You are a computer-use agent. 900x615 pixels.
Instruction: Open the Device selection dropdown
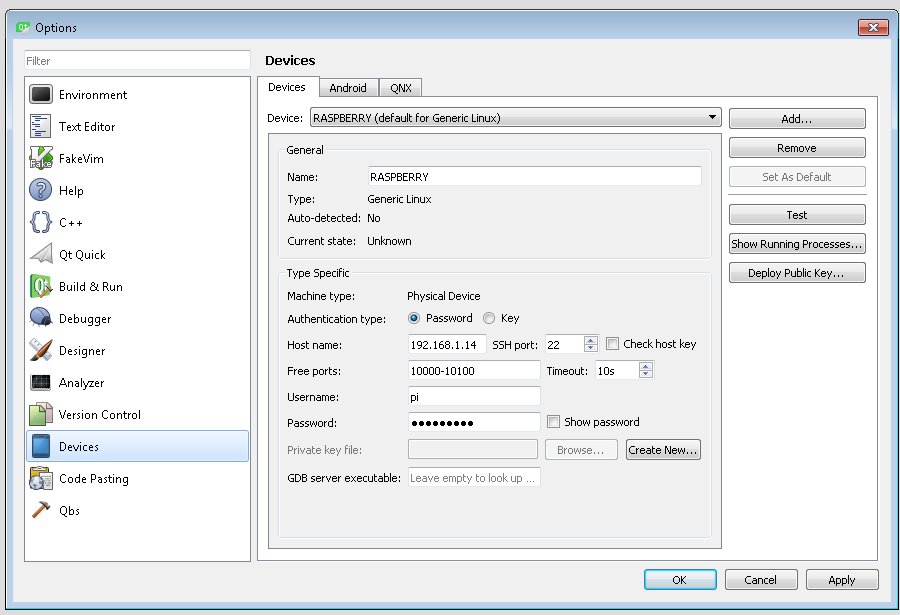[515, 118]
